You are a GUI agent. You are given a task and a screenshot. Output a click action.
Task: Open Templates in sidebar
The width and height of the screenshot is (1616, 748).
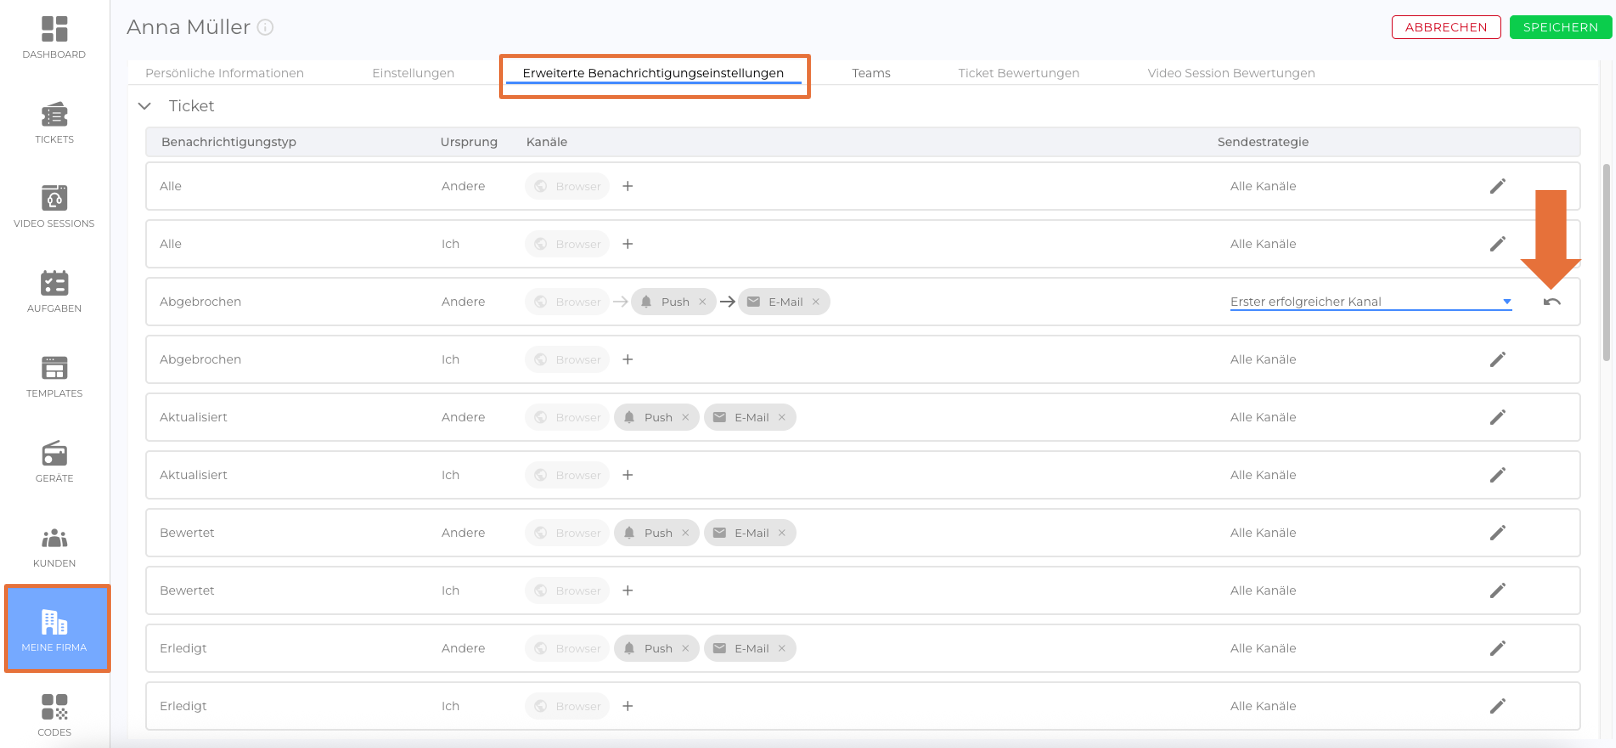54,376
